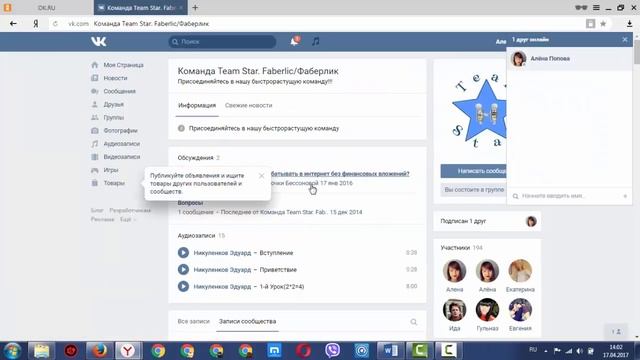Click the VK logo in header
Viewport: 640px width, 360px height.
98,41
